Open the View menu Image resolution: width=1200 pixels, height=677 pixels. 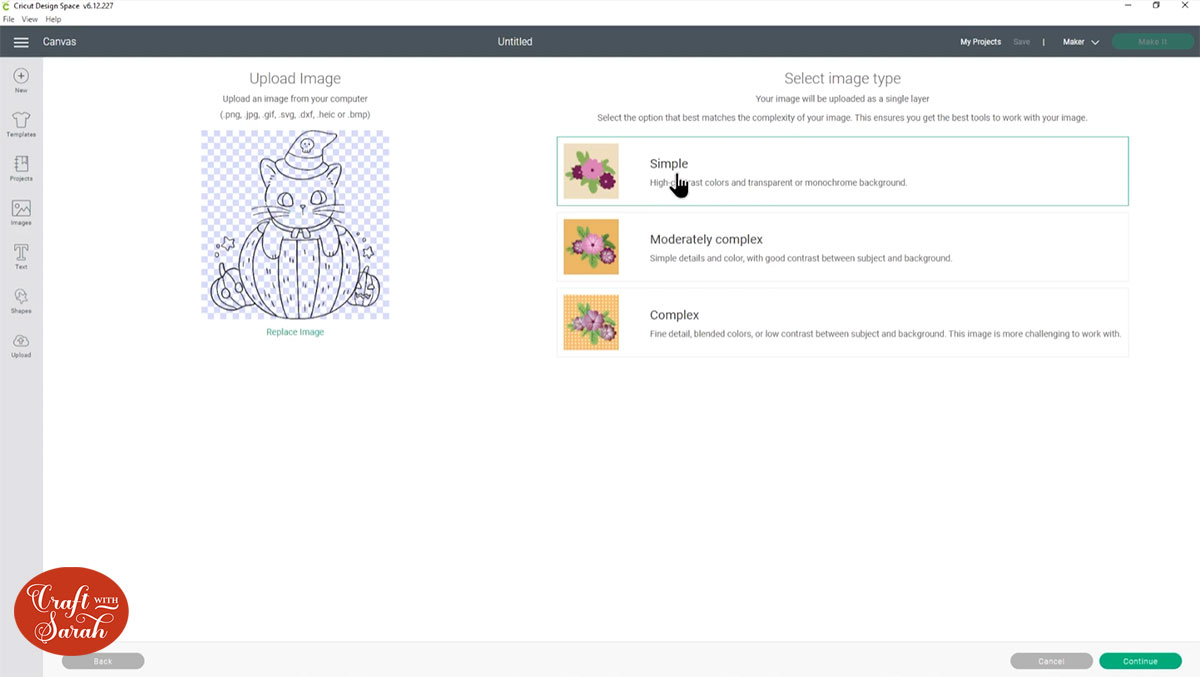[30, 19]
